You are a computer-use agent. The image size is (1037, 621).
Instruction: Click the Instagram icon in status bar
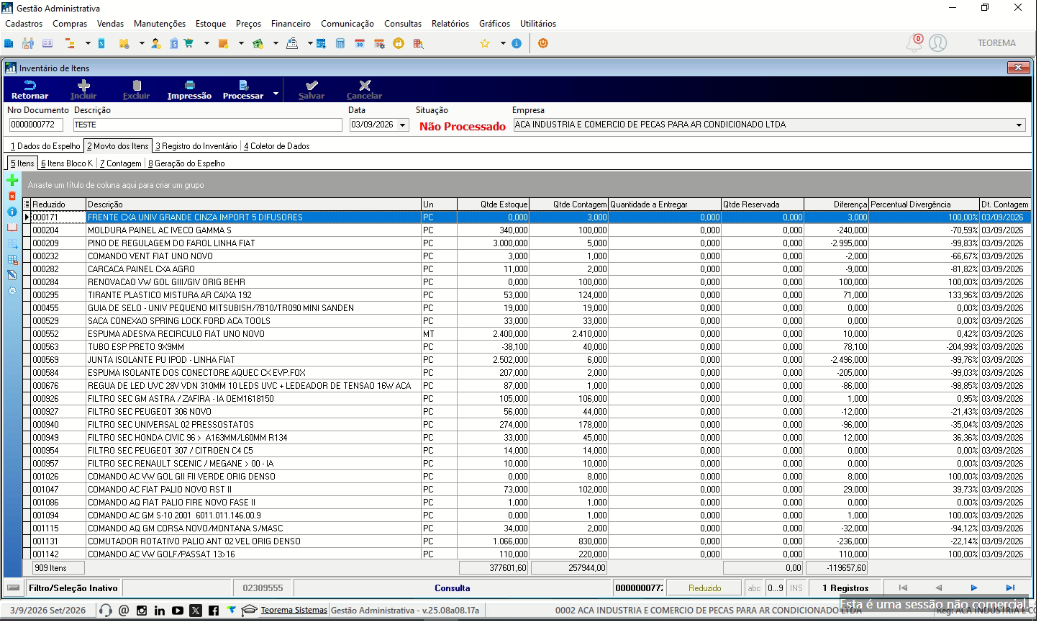pos(142,610)
